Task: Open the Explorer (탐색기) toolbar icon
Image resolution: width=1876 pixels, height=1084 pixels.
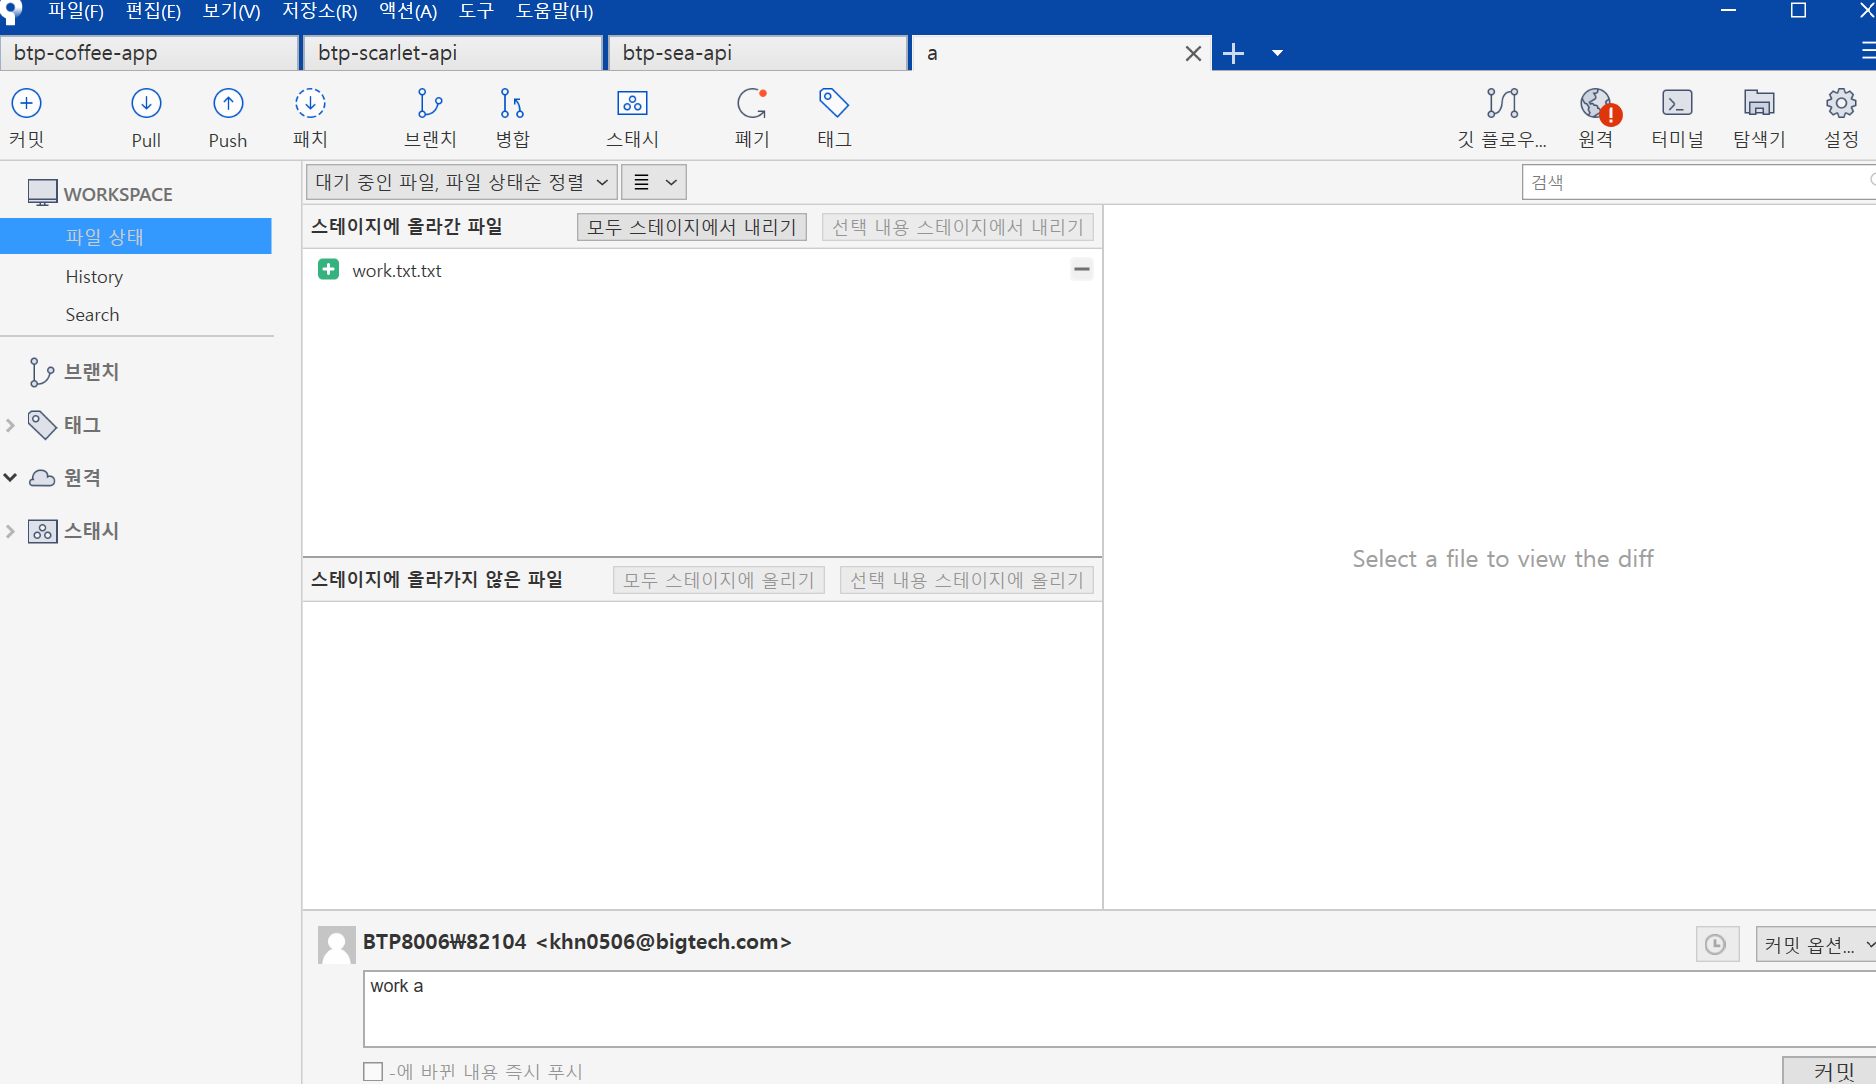Action: tap(1759, 117)
